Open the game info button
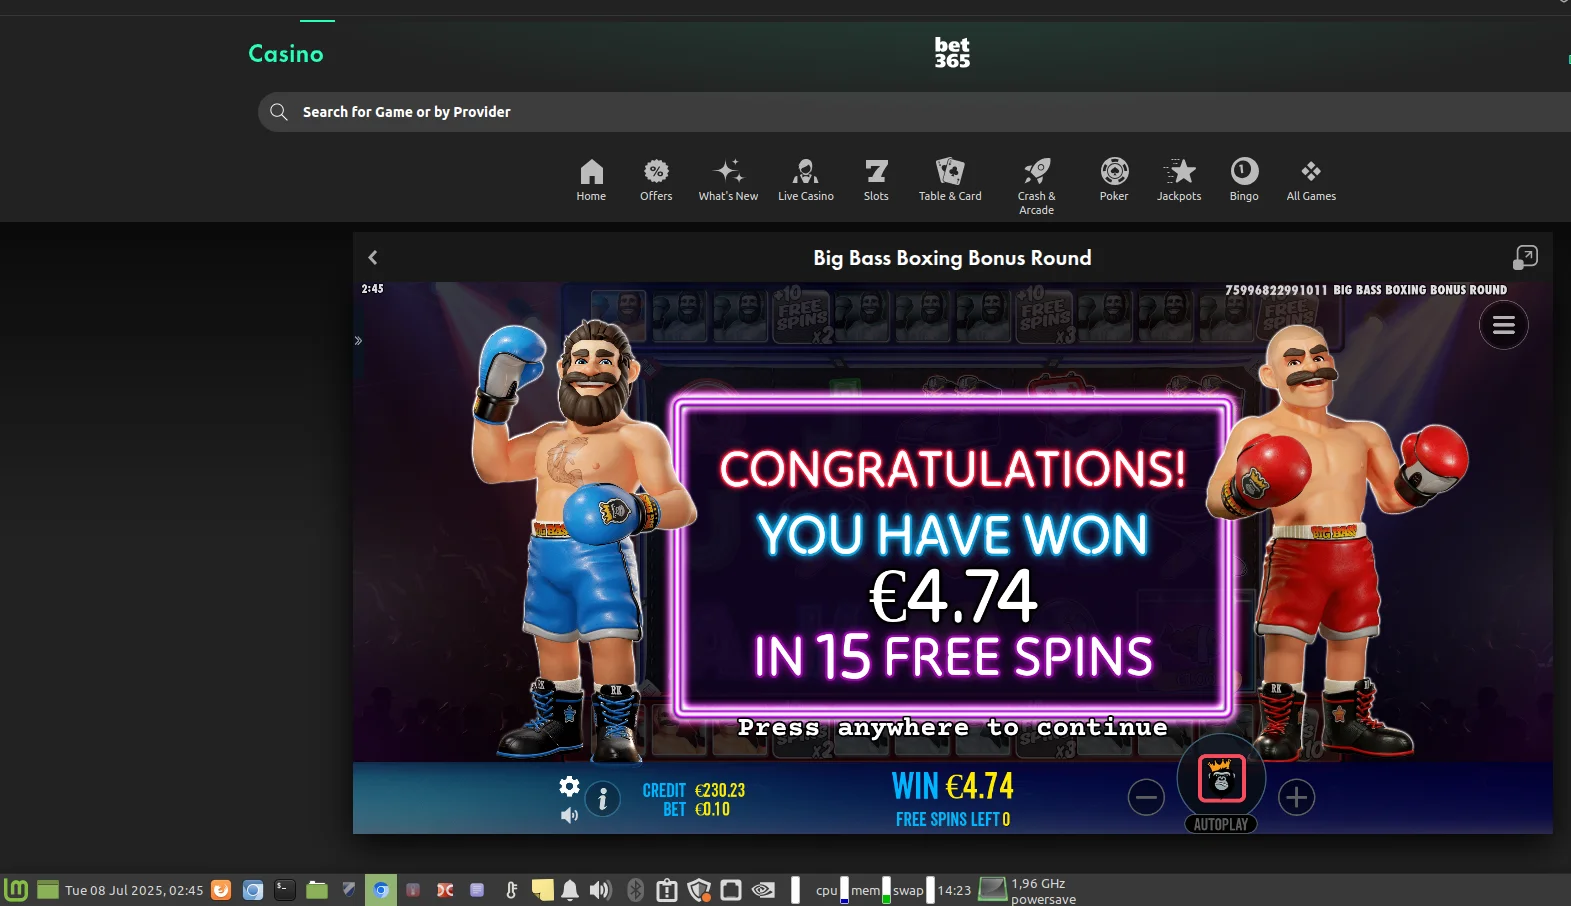 point(602,799)
